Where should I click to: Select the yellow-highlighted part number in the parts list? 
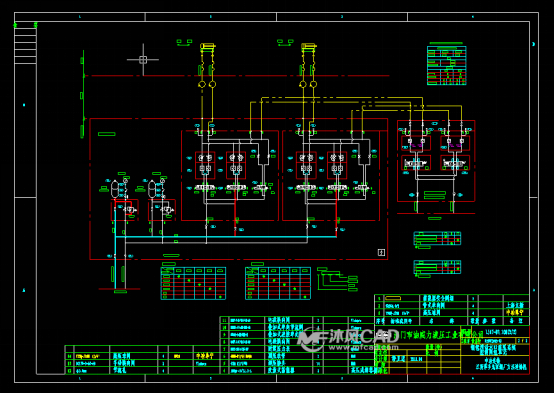(393, 298)
